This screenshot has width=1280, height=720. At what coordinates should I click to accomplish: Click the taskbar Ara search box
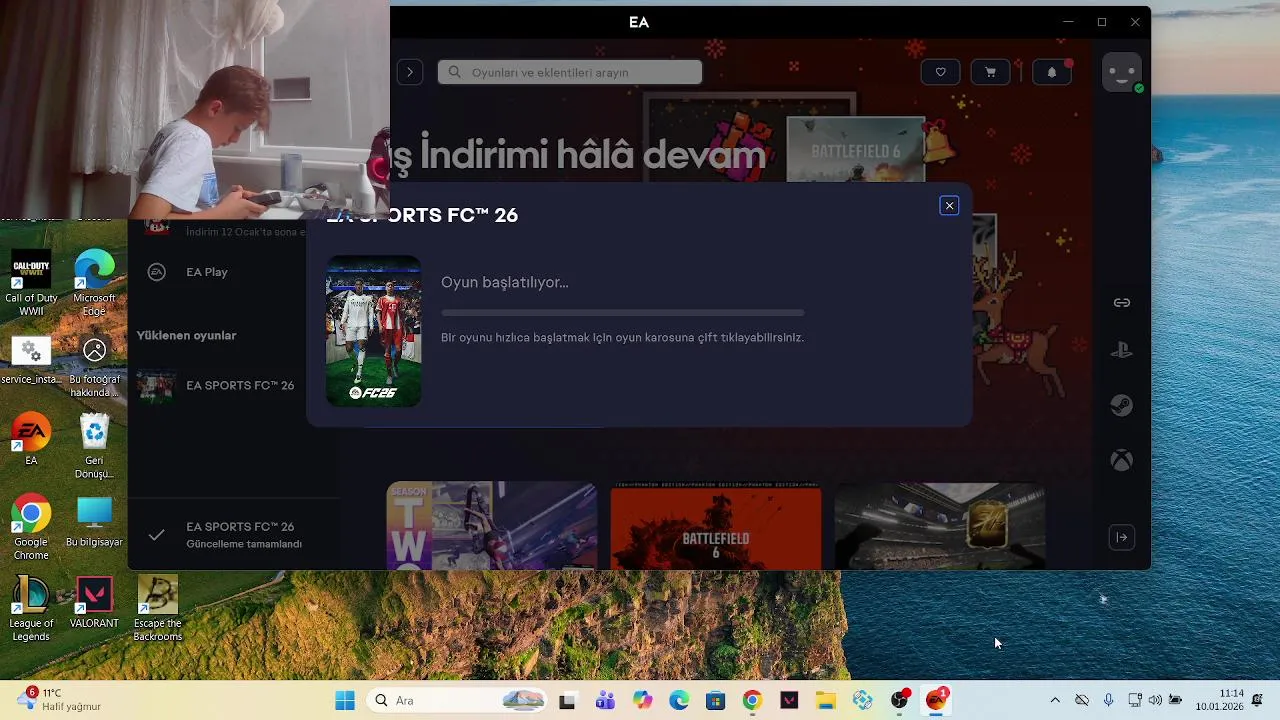click(x=459, y=700)
